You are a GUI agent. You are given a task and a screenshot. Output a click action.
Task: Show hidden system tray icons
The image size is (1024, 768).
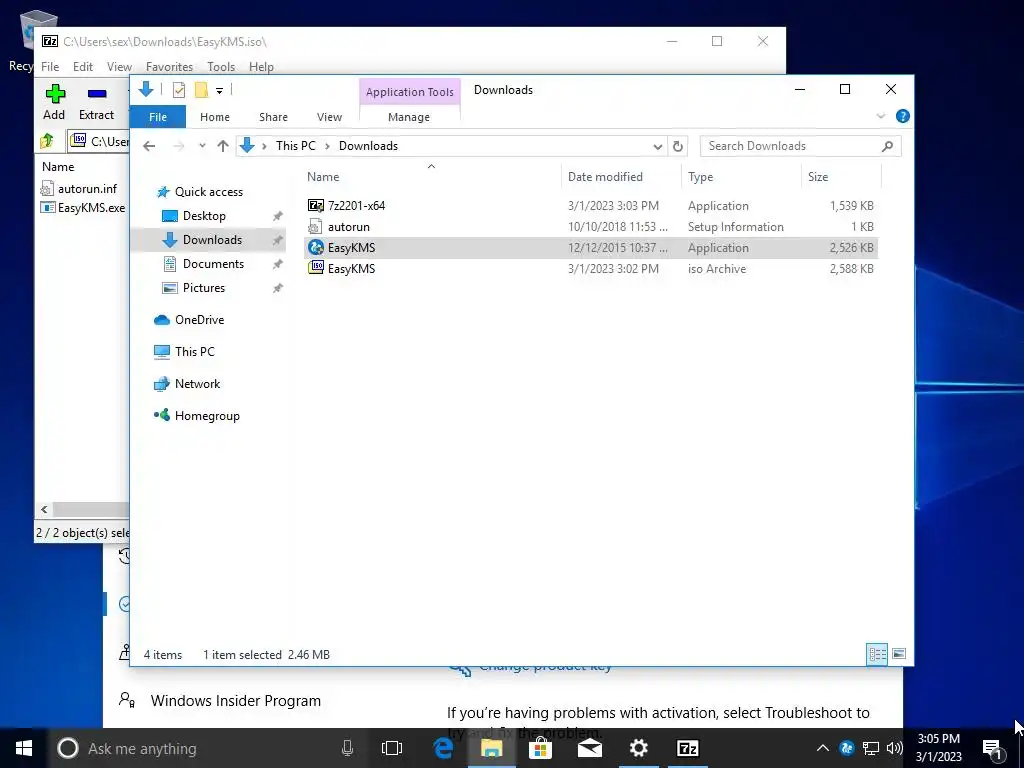click(x=823, y=748)
